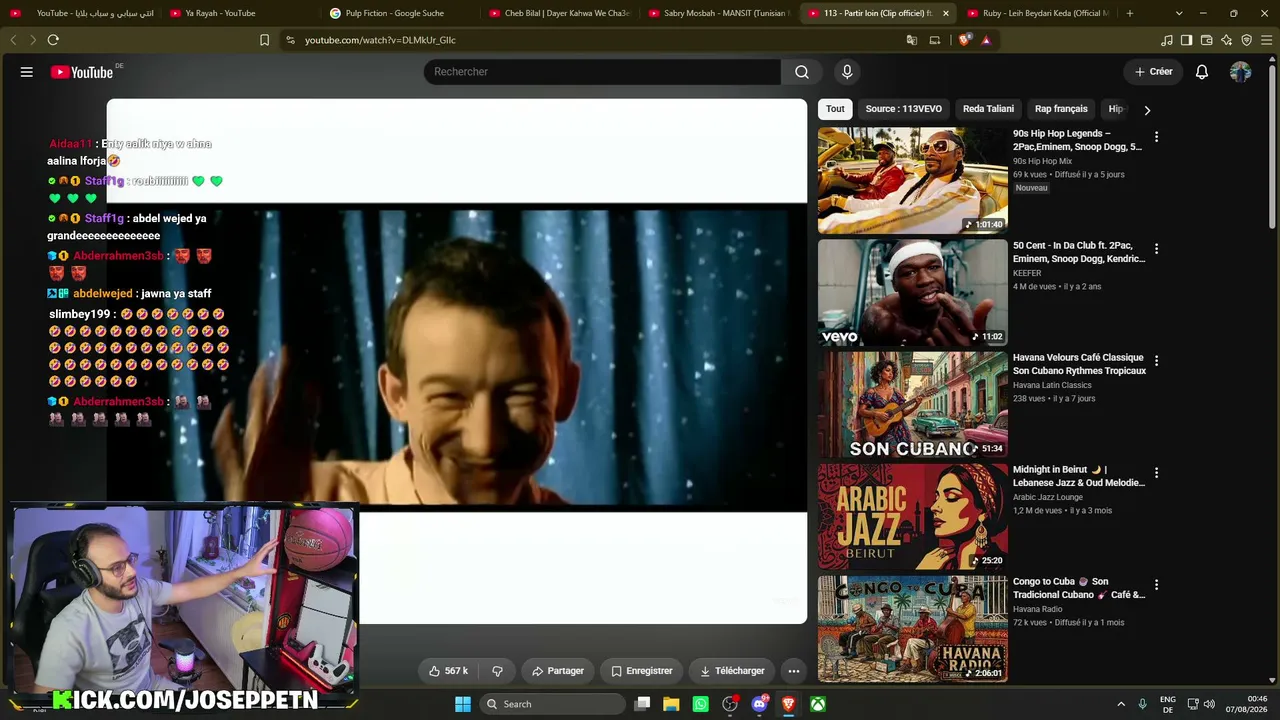Click the YouTube search magnifier button
1280x720 pixels.
click(802, 72)
